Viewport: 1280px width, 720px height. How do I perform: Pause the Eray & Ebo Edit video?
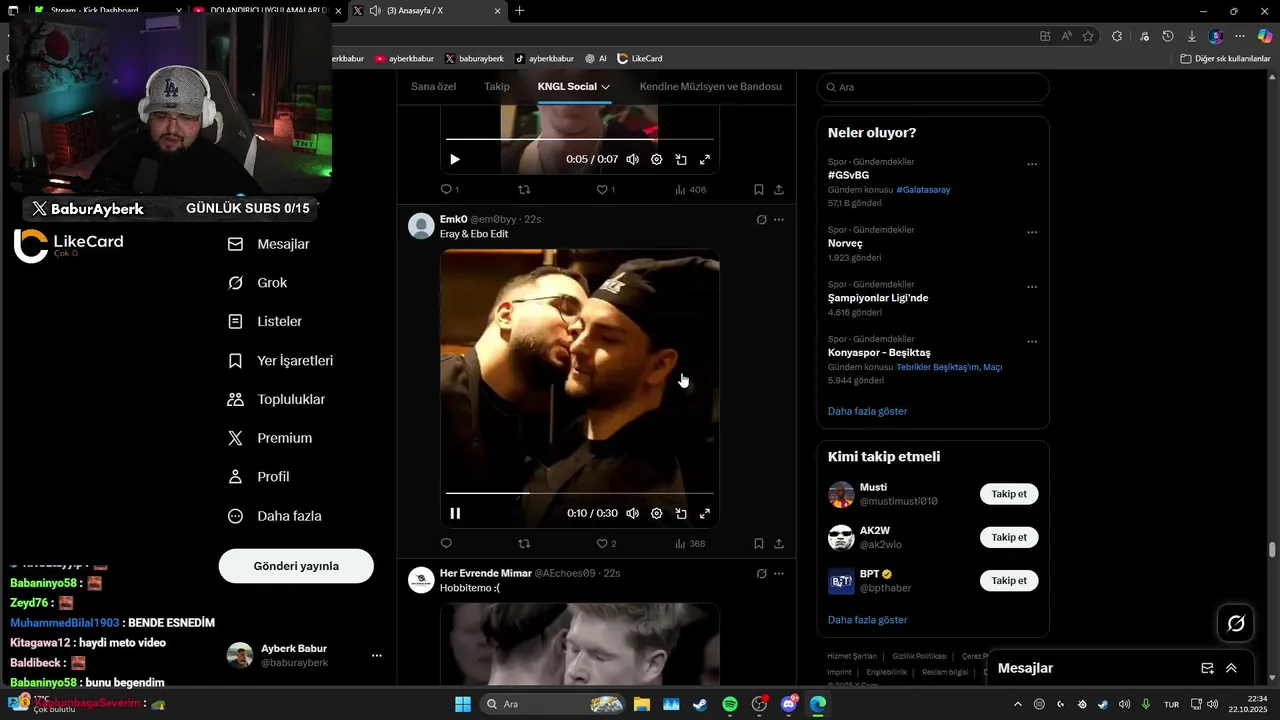click(455, 513)
